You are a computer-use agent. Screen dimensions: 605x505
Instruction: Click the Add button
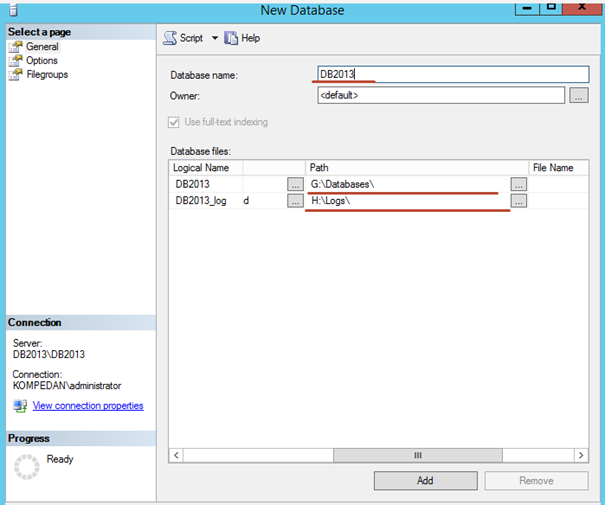[x=425, y=481]
